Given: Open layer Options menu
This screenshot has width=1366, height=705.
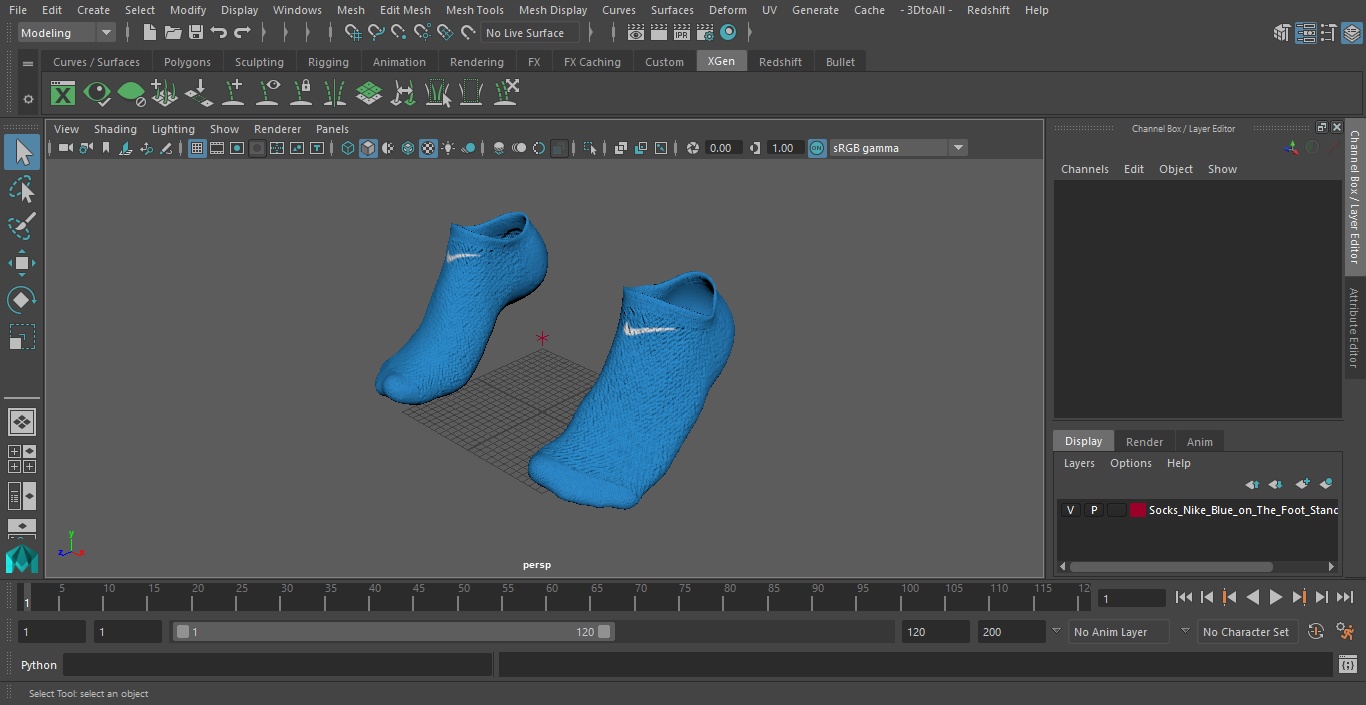Looking at the screenshot, I should tap(1130, 463).
